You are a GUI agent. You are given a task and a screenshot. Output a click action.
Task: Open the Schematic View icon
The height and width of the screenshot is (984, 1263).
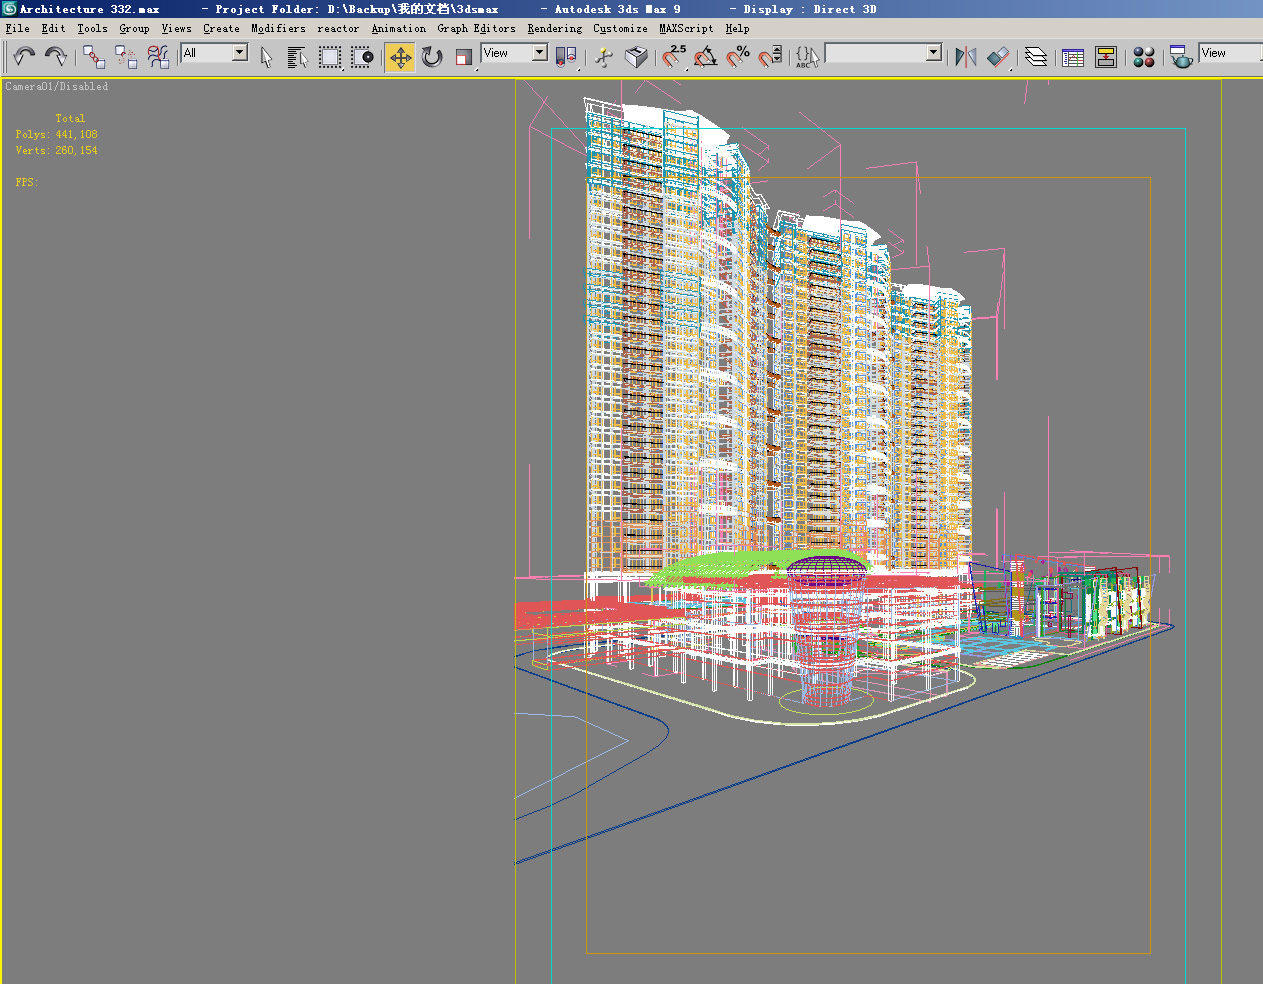tap(1106, 57)
